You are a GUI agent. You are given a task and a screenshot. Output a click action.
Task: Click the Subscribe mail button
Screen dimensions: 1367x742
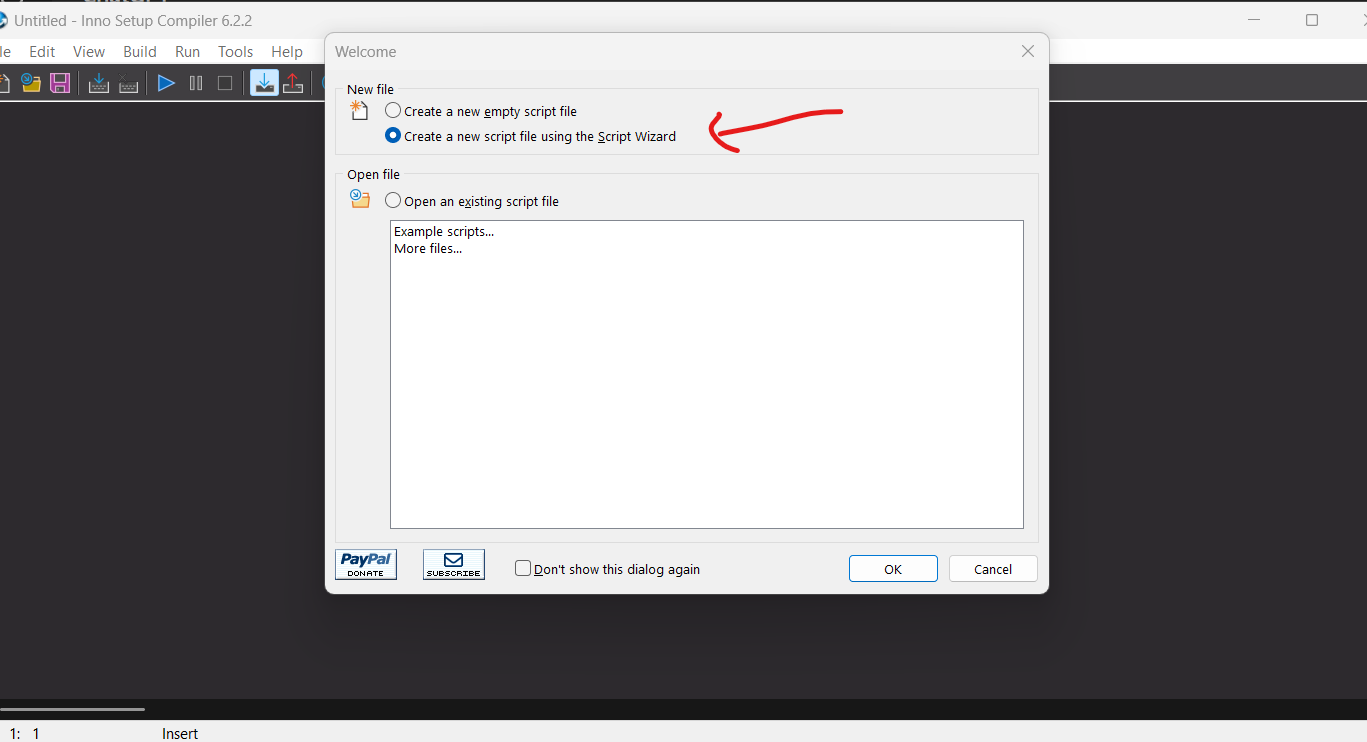tap(454, 565)
